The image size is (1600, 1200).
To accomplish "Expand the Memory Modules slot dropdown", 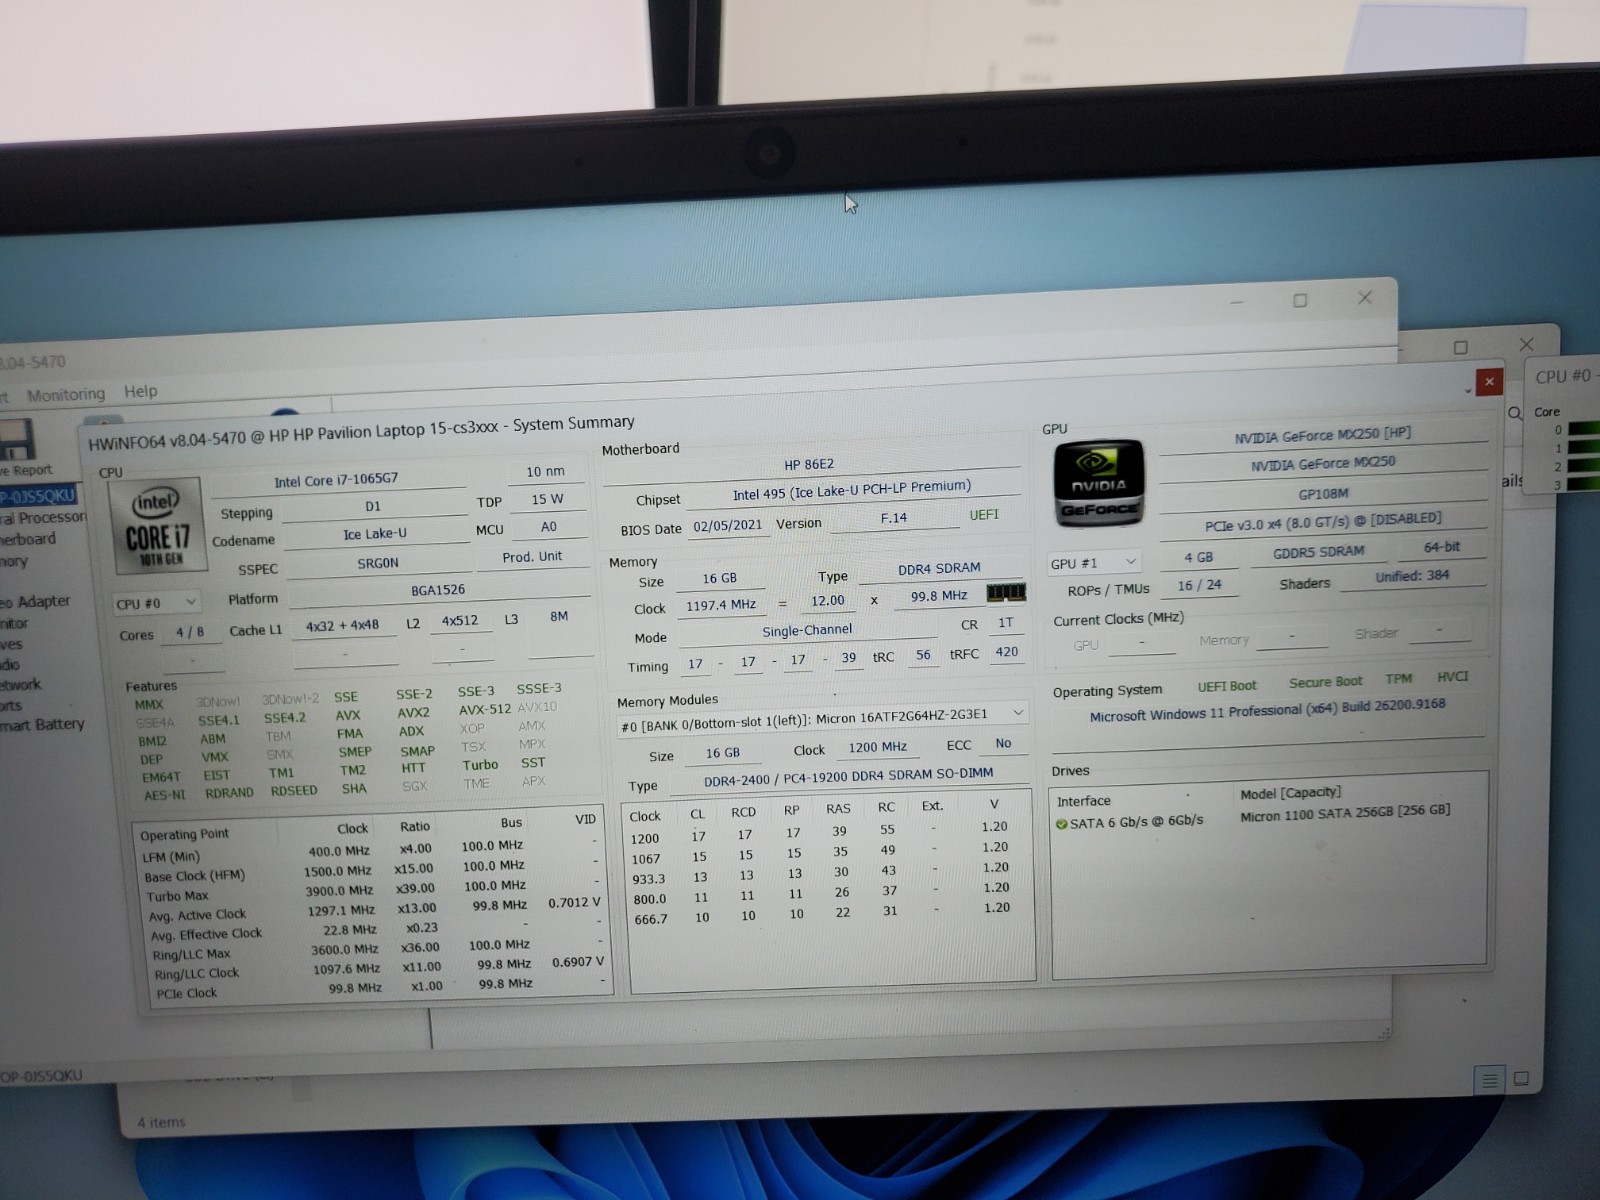I will [x=823, y=718].
